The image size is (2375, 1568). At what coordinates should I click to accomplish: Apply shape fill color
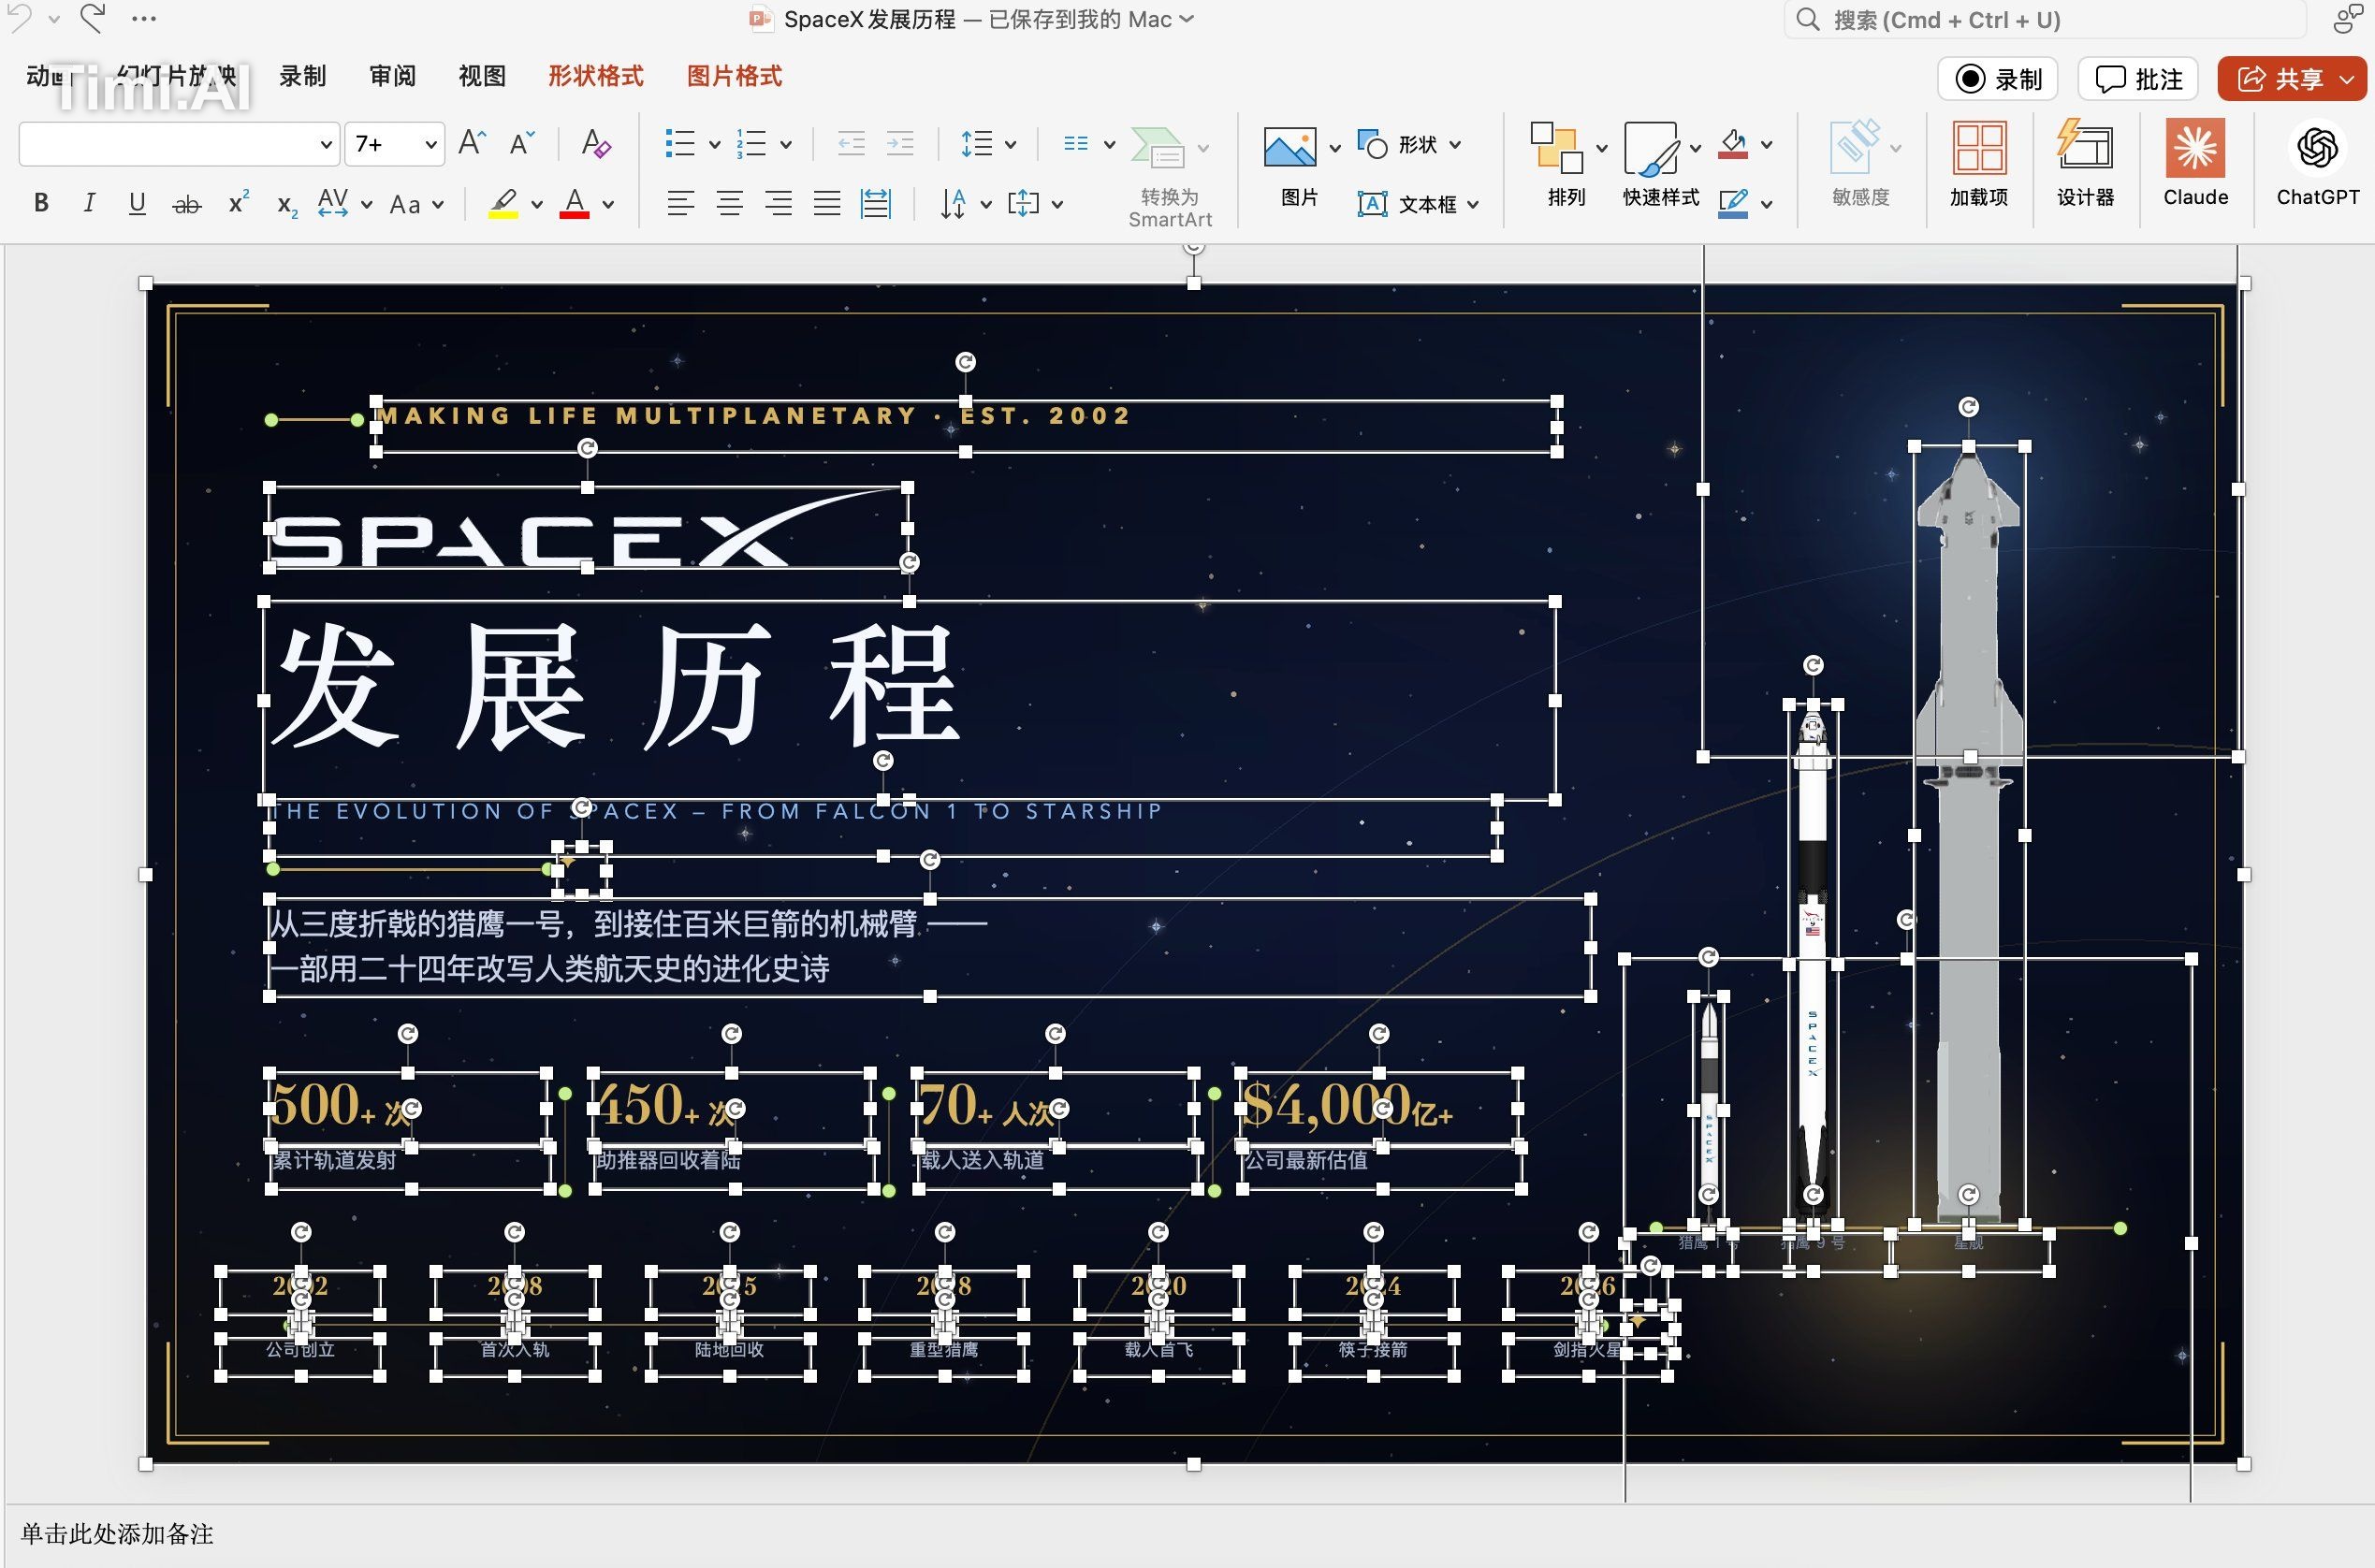pos(1733,144)
